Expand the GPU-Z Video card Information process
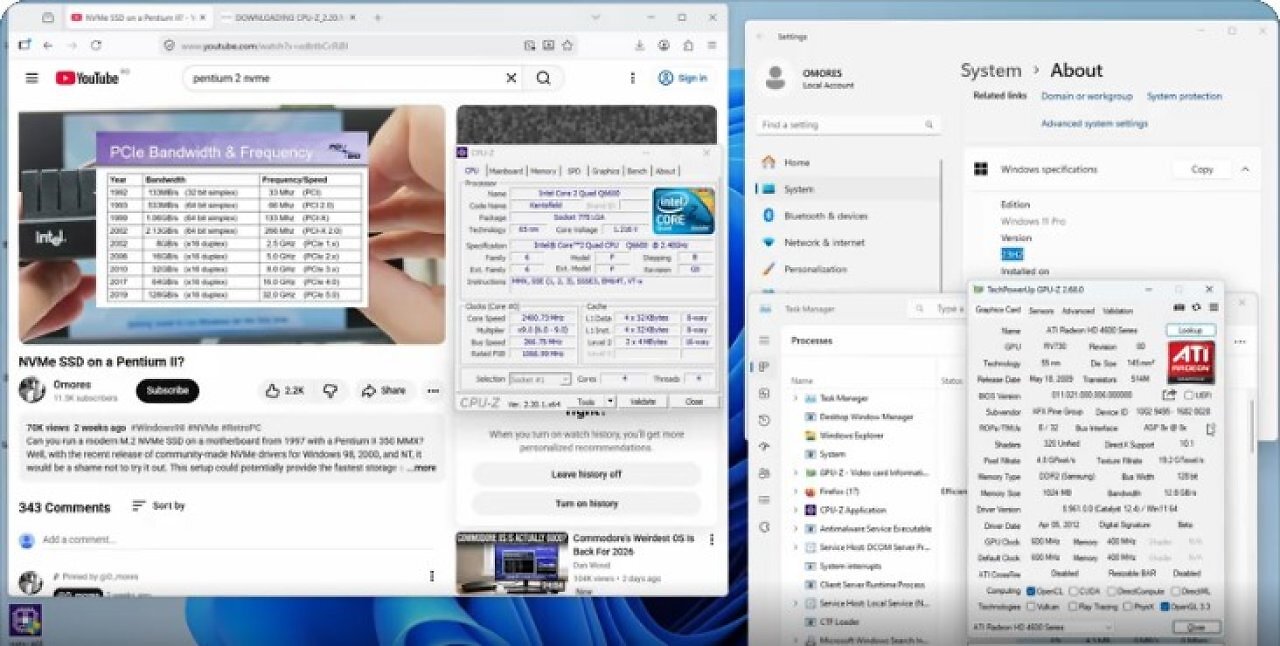 coord(796,473)
